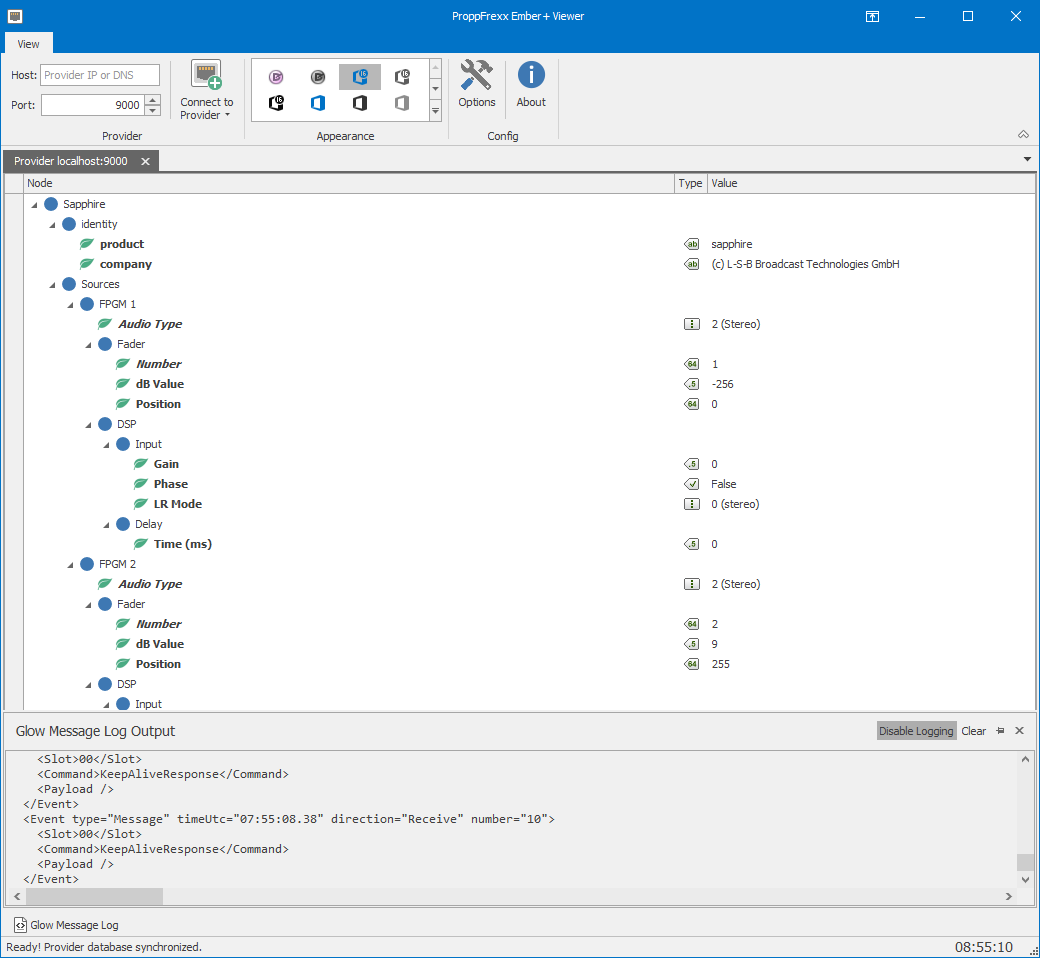Collapse the ribbon with the chevron

(x=1023, y=135)
